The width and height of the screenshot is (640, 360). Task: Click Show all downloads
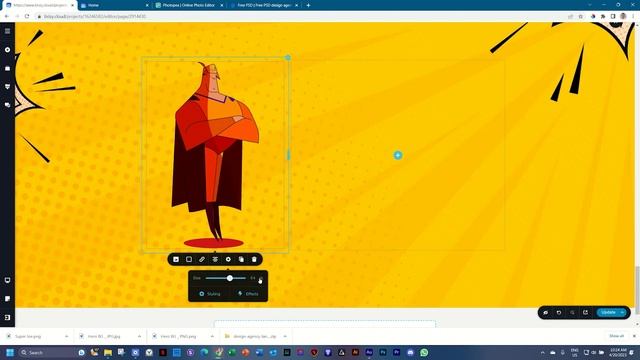coord(616,336)
